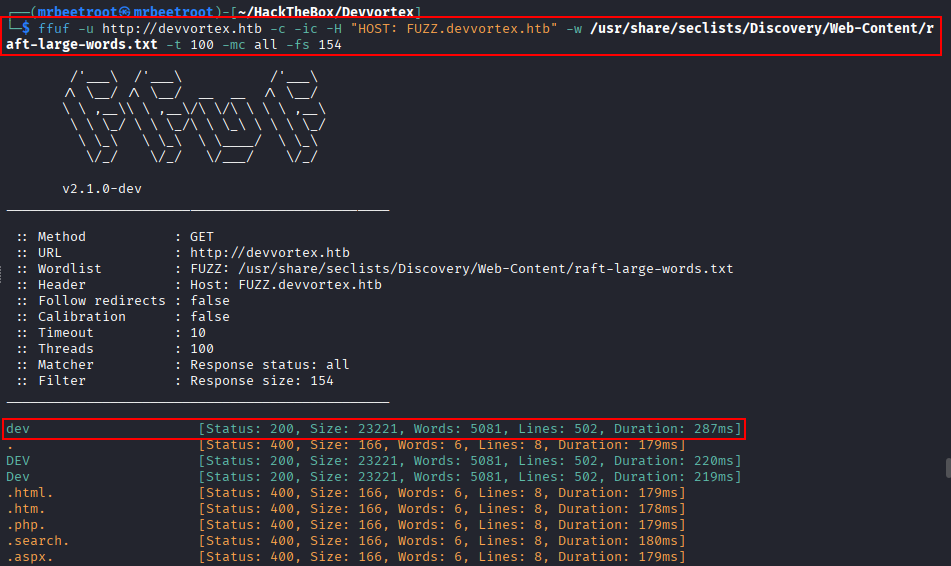Image resolution: width=951 pixels, height=566 pixels.
Task: Click the "GET" method value
Action: (202, 237)
